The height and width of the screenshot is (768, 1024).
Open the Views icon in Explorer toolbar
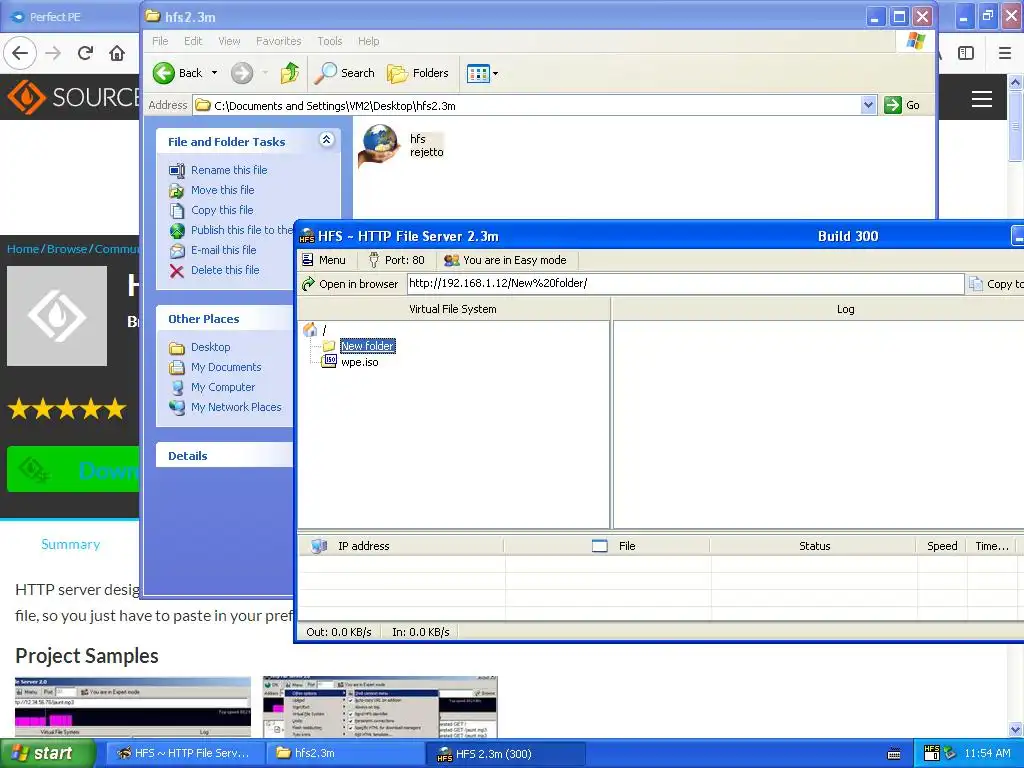(x=478, y=73)
